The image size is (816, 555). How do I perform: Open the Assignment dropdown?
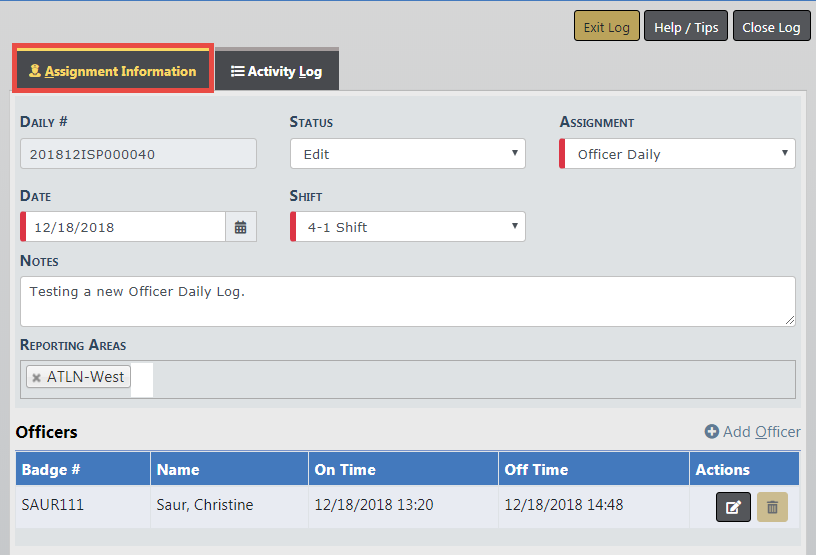[677, 154]
